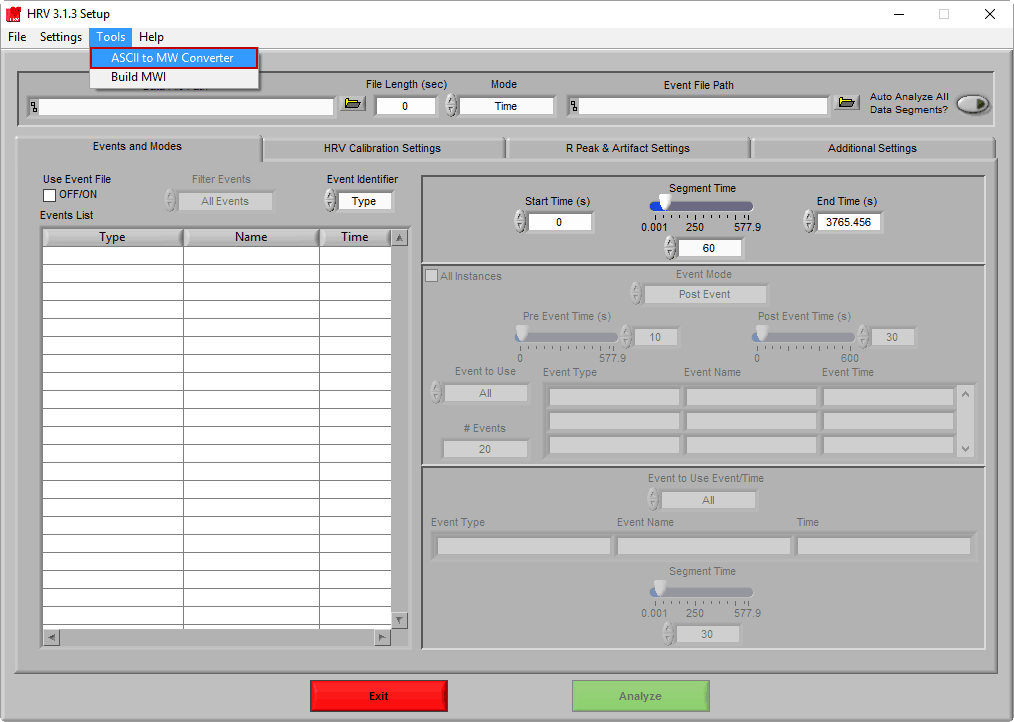Click the Start Time stepper arrows
This screenshot has height=722, width=1014.
pyautogui.click(x=520, y=222)
